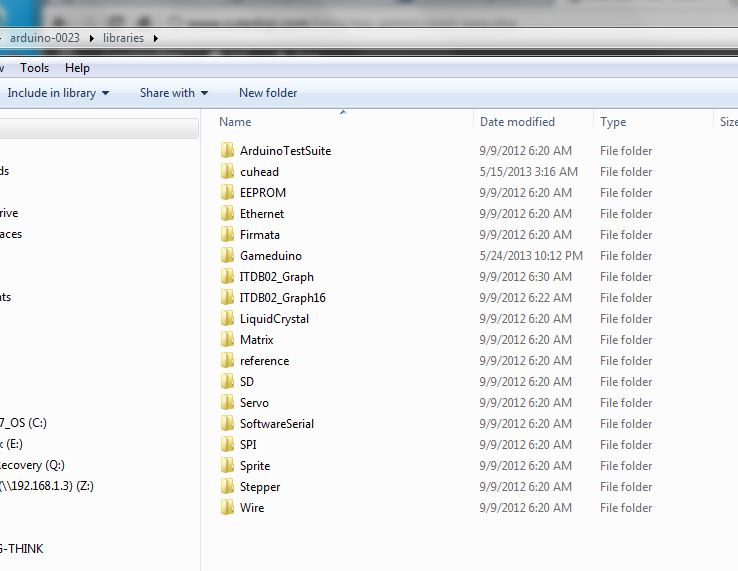Select the EEPROM folder name

[x=263, y=193]
